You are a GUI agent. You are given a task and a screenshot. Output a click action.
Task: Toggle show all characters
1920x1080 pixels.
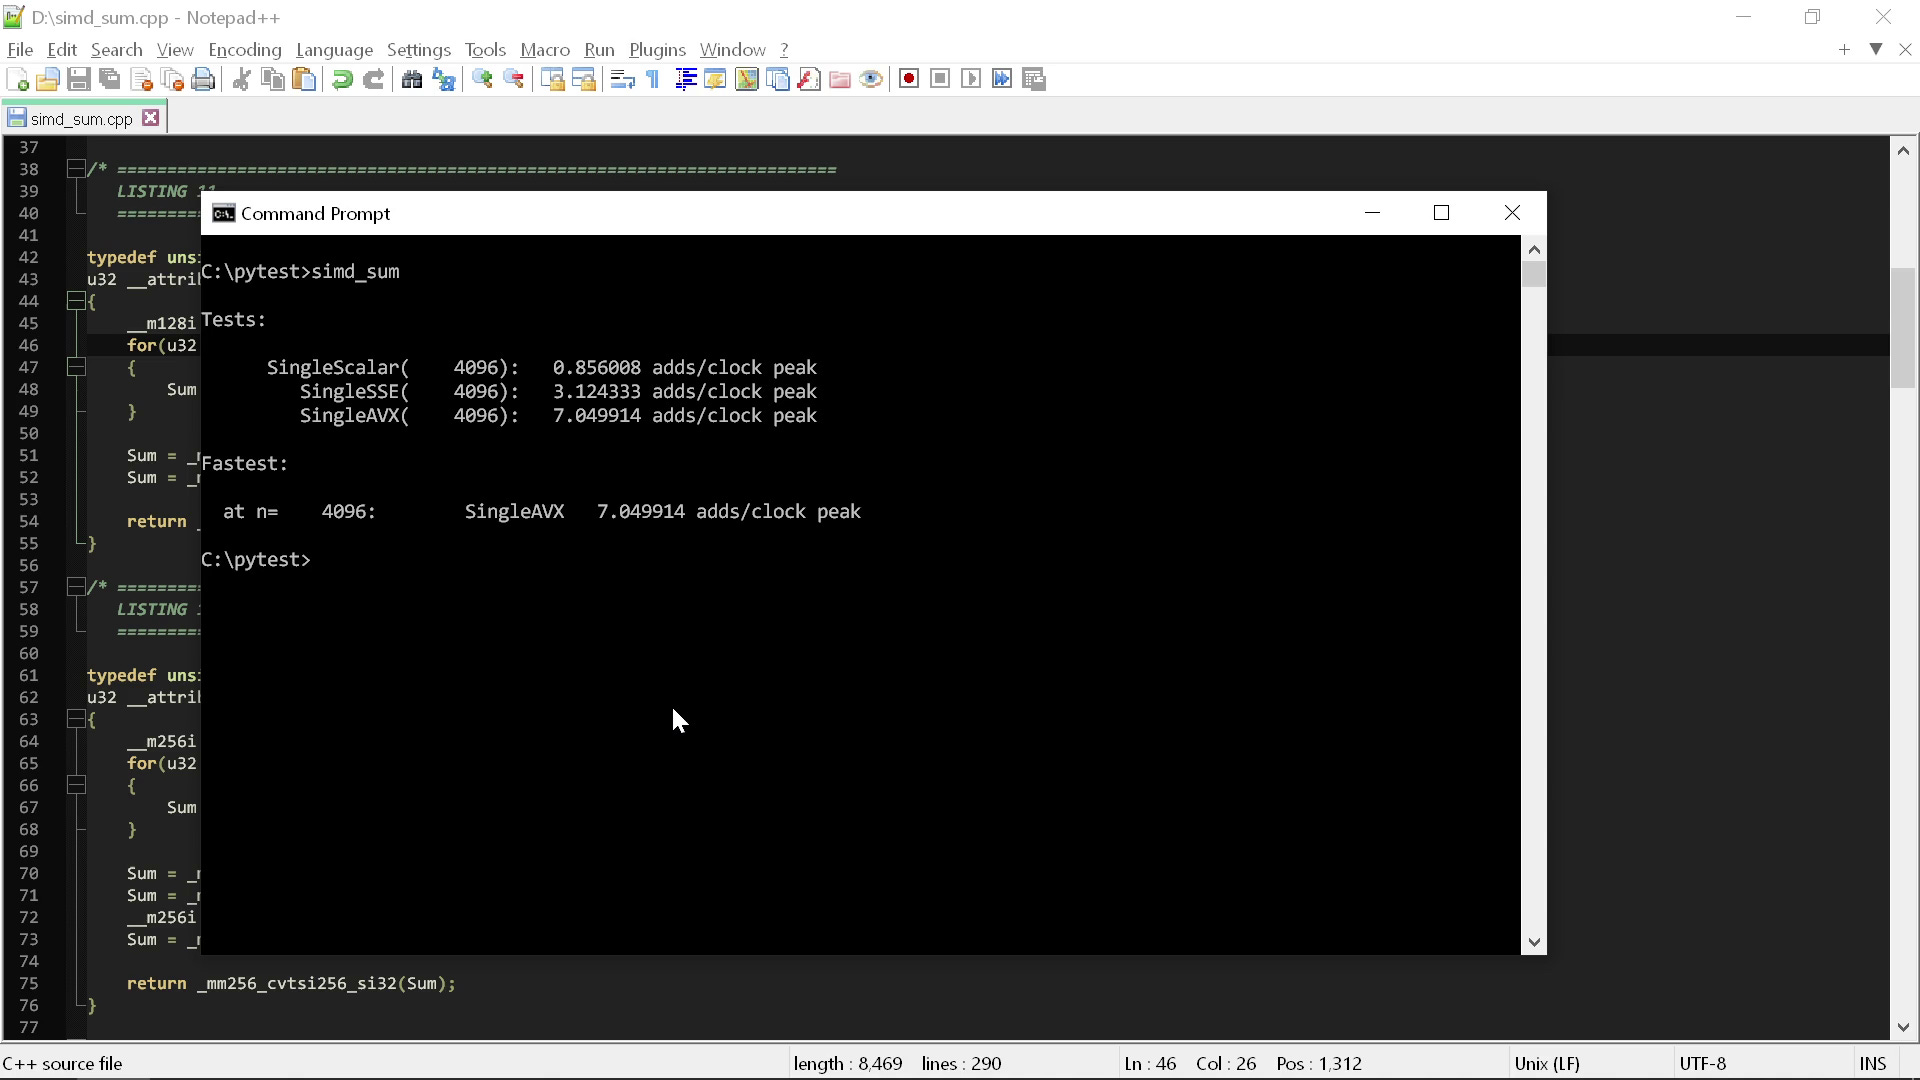click(x=651, y=79)
